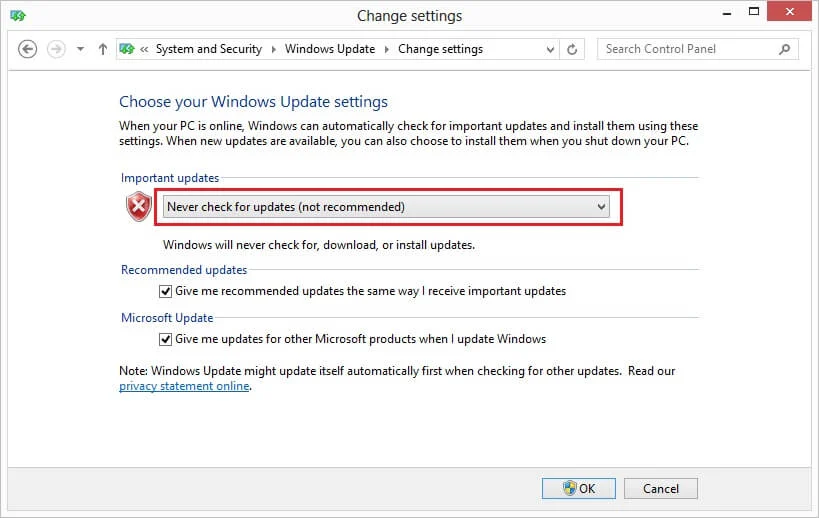Open the Important updates dropdown
Viewport: 819px width, 518px height.
click(387, 207)
